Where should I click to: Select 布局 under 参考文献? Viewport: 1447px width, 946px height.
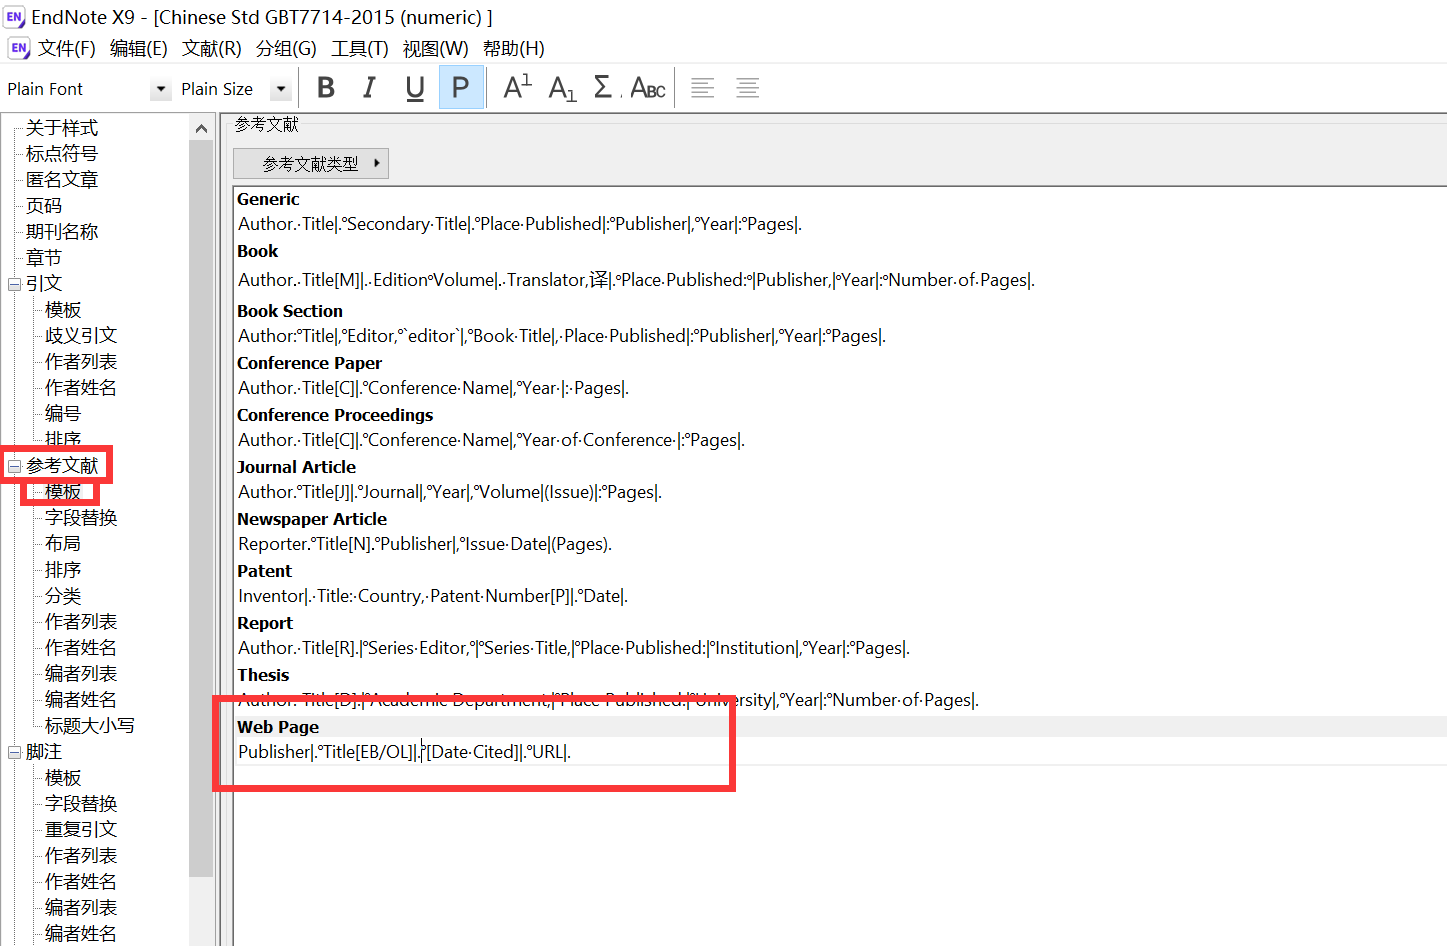pos(63,544)
